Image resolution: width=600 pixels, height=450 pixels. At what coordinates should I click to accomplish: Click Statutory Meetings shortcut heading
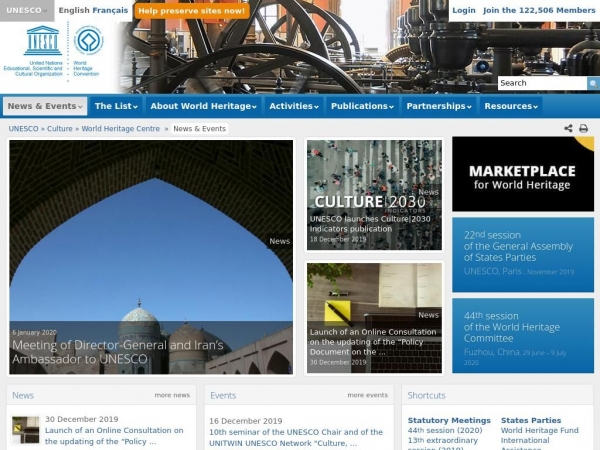tap(449, 421)
